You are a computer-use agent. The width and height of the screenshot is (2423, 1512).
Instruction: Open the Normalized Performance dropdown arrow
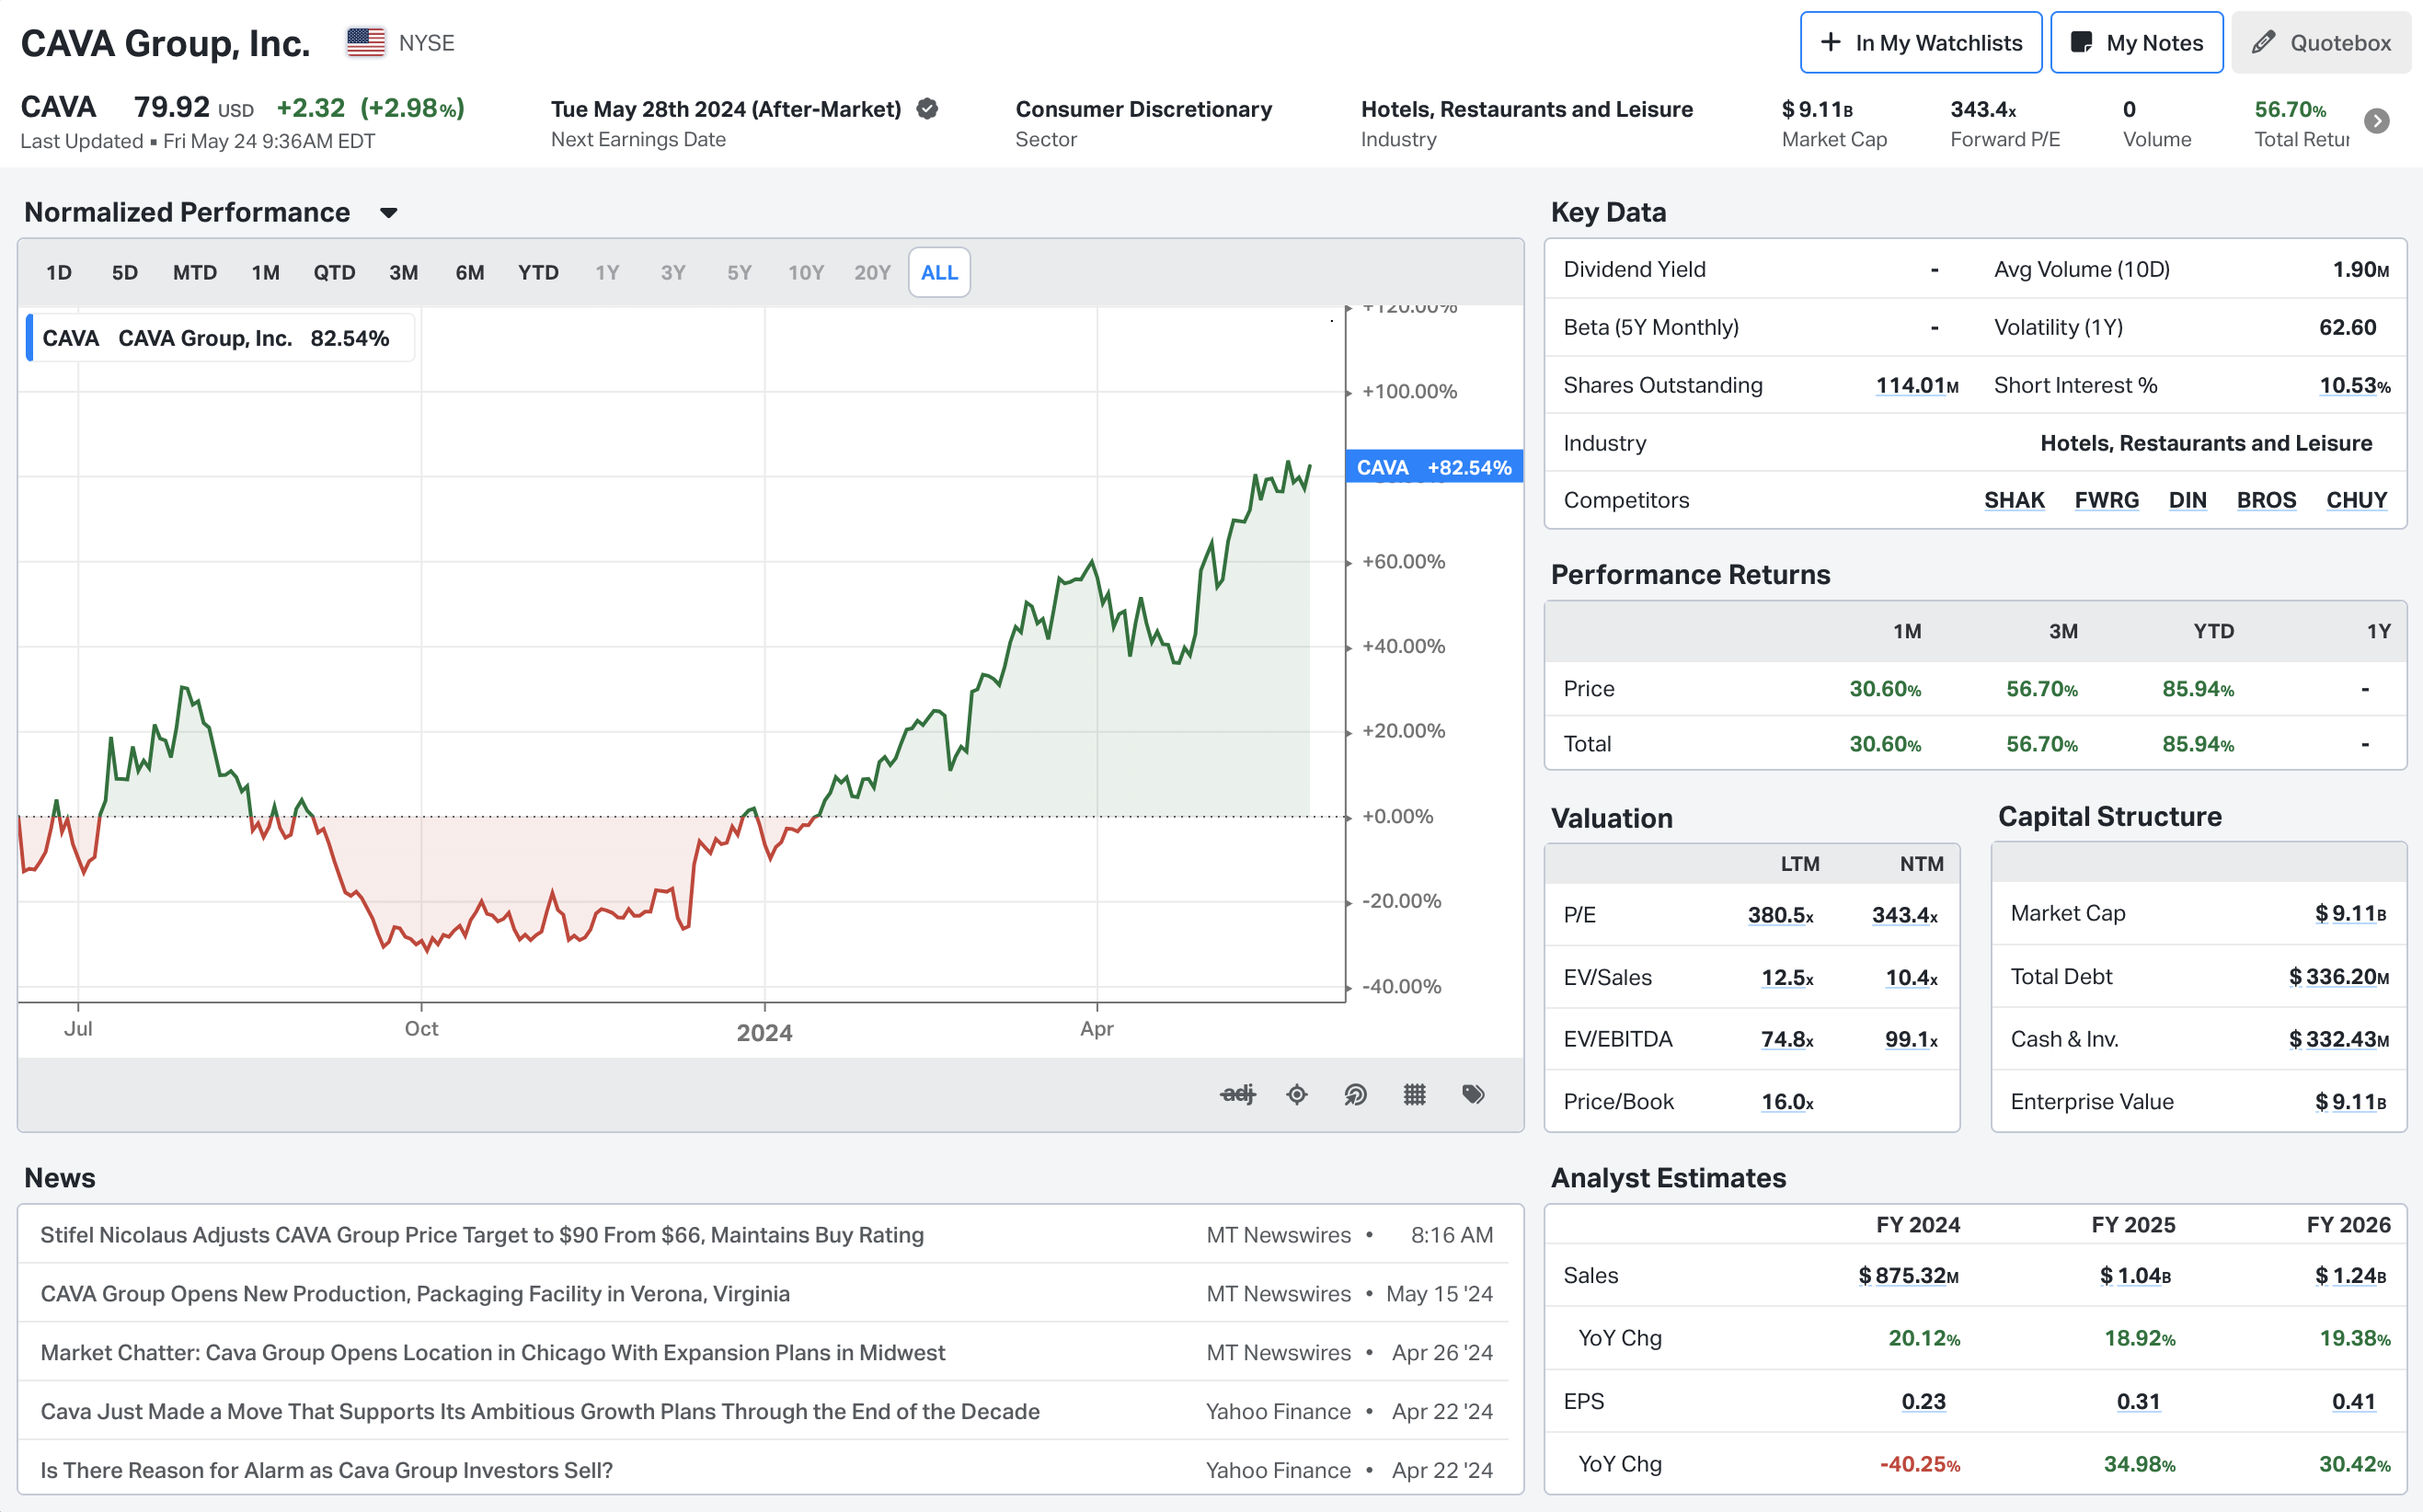pyautogui.click(x=389, y=213)
